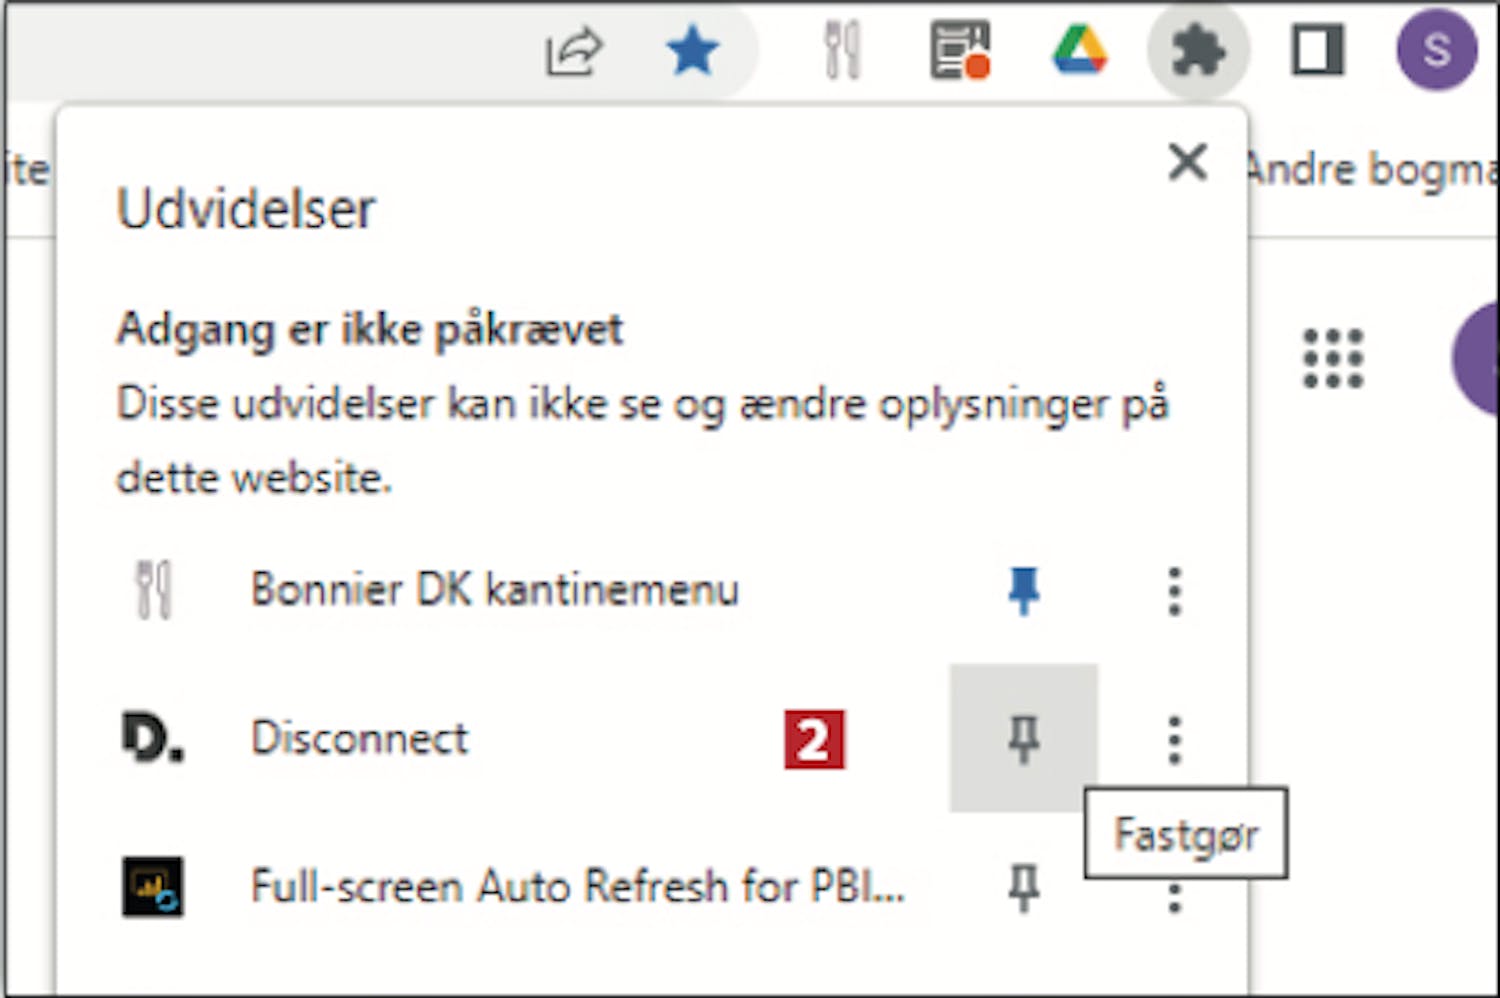
Task: Click the share page icon in address bar
Action: 573,52
